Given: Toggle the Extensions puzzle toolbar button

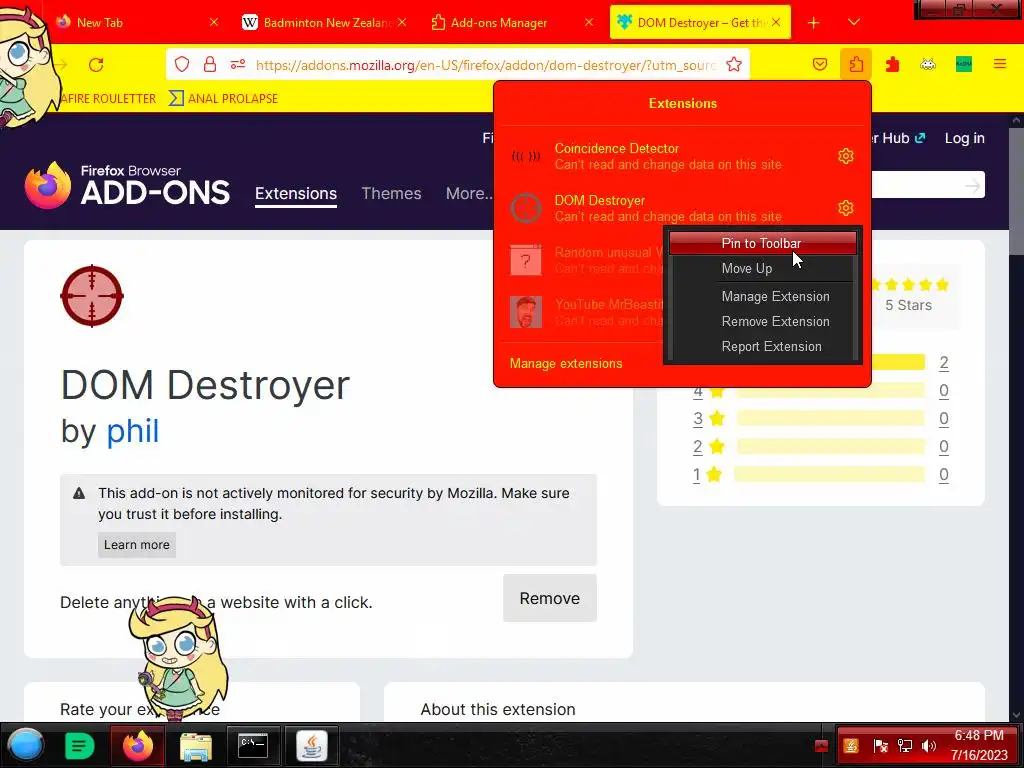Looking at the screenshot, I should (856, 64).
